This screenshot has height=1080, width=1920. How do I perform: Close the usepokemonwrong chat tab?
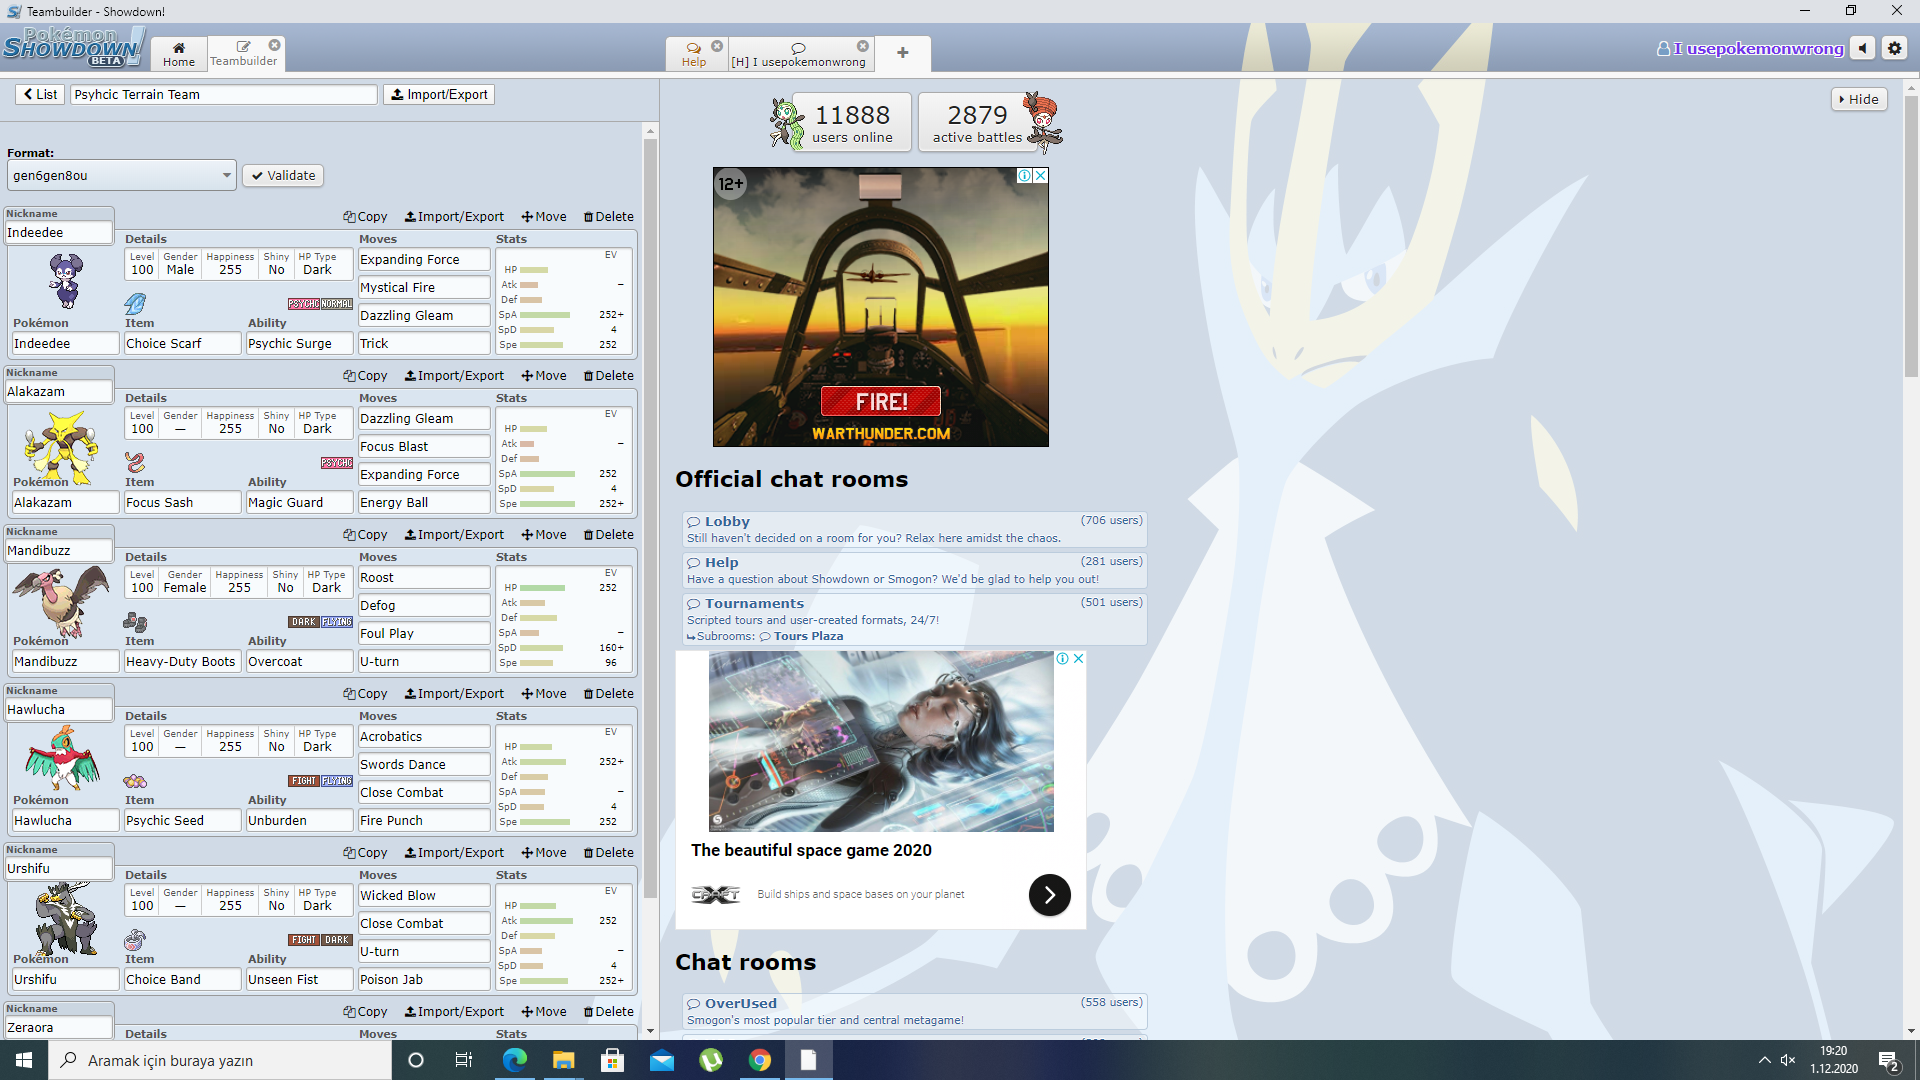[x=863, y=46]
